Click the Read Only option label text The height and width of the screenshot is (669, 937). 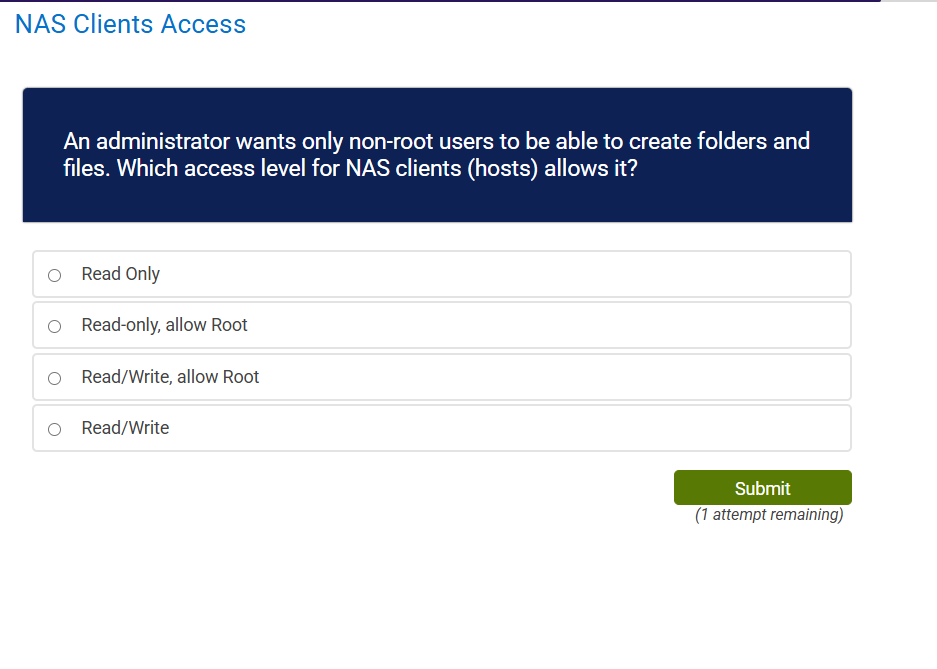tap(120, 274)
